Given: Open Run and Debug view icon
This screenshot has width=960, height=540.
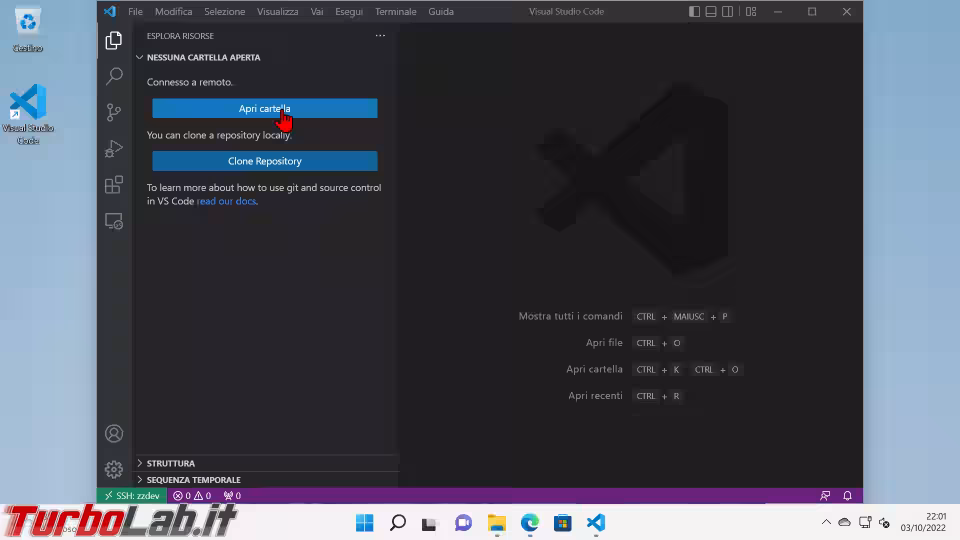Looking at the screenshot, I should 114,149.
